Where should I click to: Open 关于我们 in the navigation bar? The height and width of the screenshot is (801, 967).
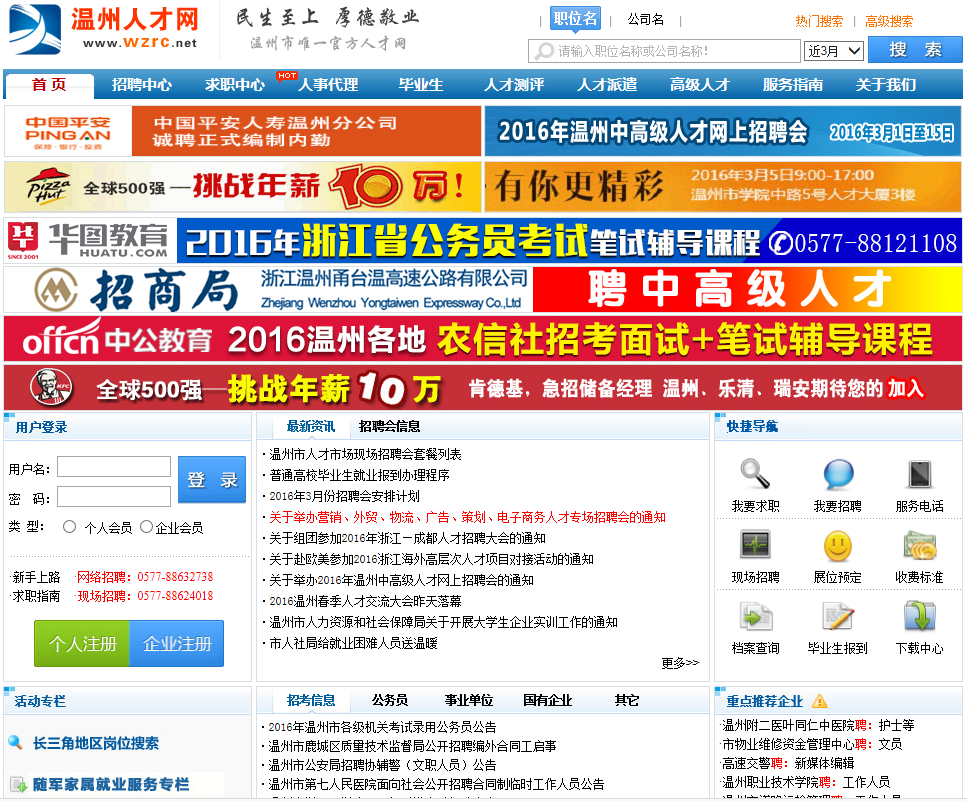[x=886, y=85]
